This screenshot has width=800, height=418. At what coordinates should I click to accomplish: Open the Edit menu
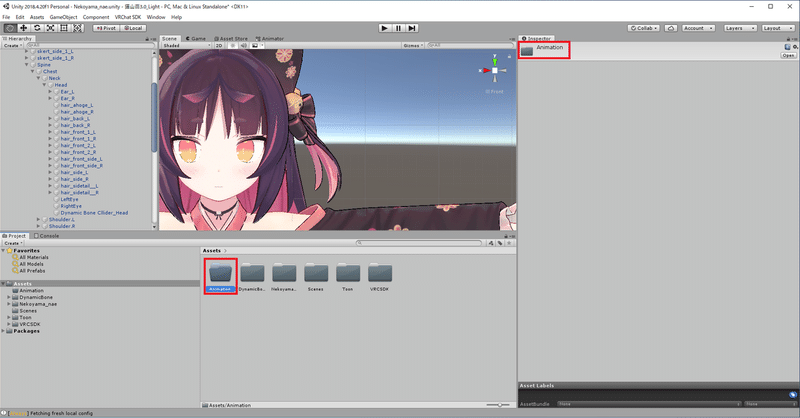pos(20,17)
